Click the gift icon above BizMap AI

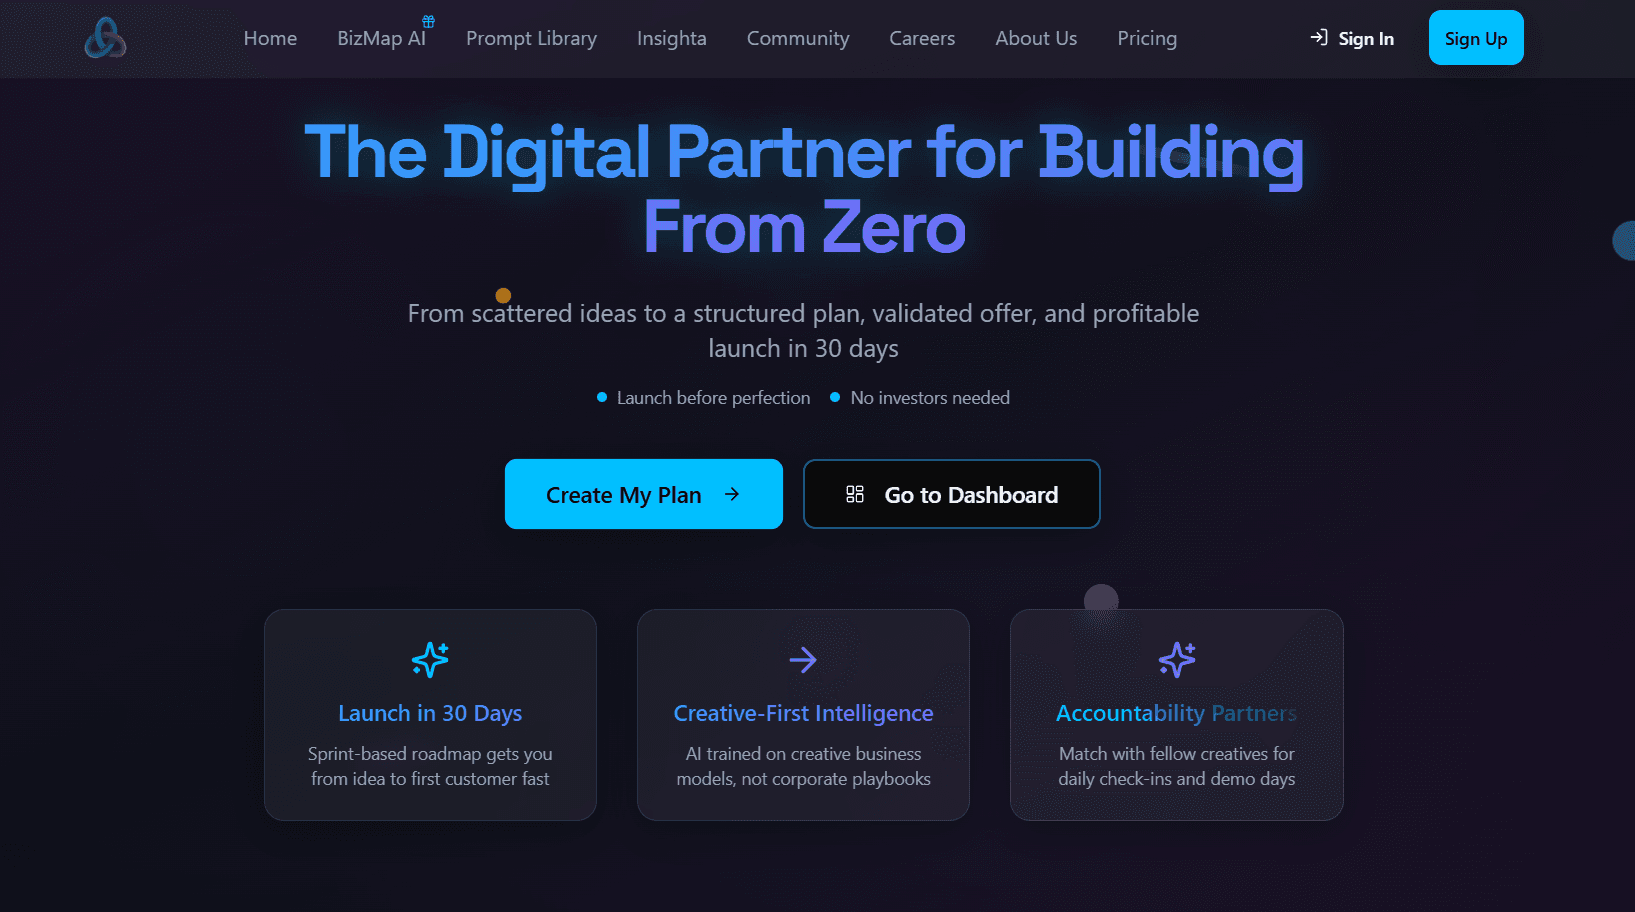click(428, 21)
